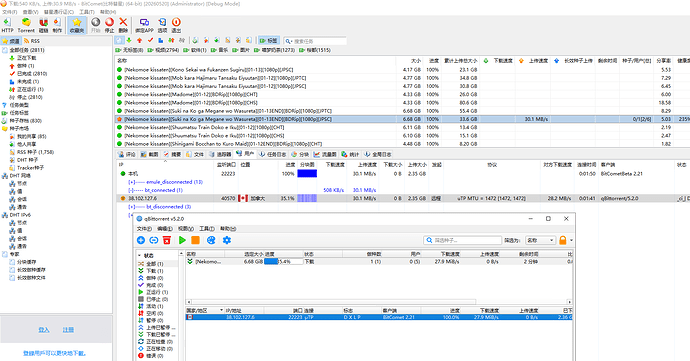Toggle the 视频(2794) tag filter
Screen dimensions: 690x361
(163, 50)
